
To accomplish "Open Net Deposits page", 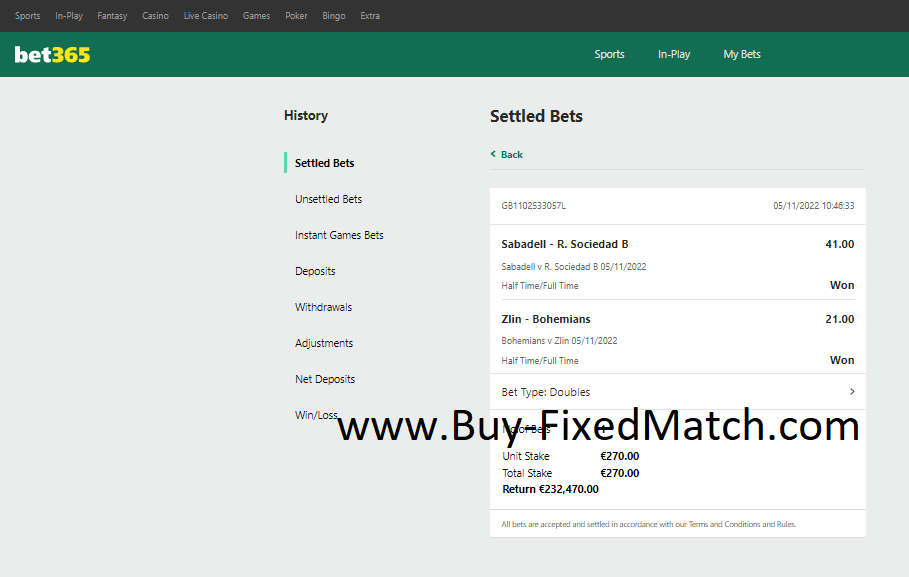I will click(325, 379).
